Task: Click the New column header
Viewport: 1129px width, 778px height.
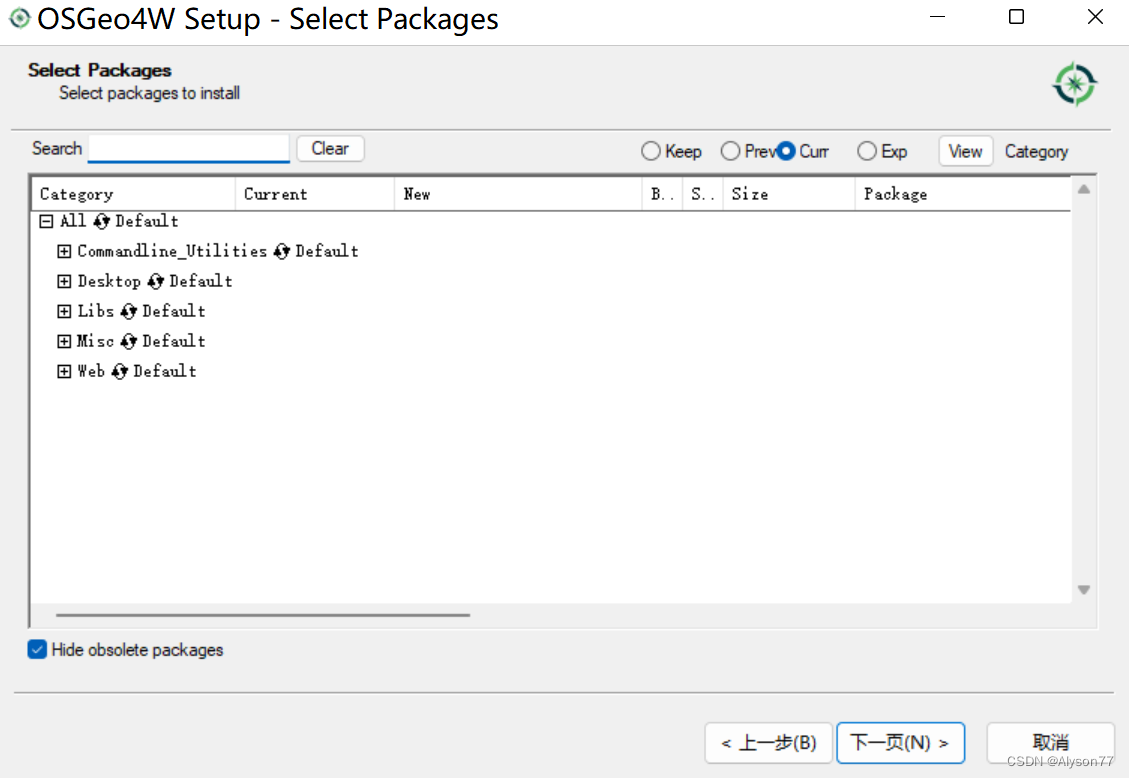Action: [518, 194]
